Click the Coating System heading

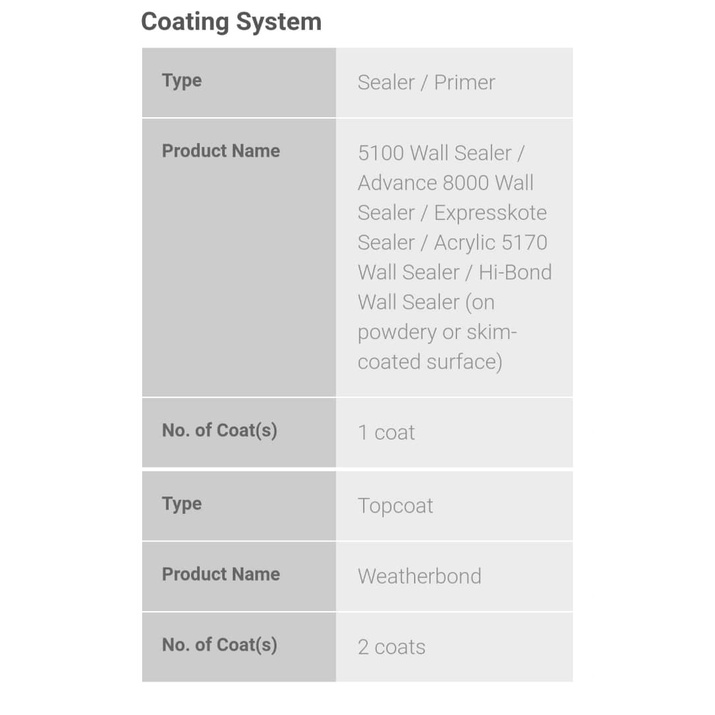[231, 22]
